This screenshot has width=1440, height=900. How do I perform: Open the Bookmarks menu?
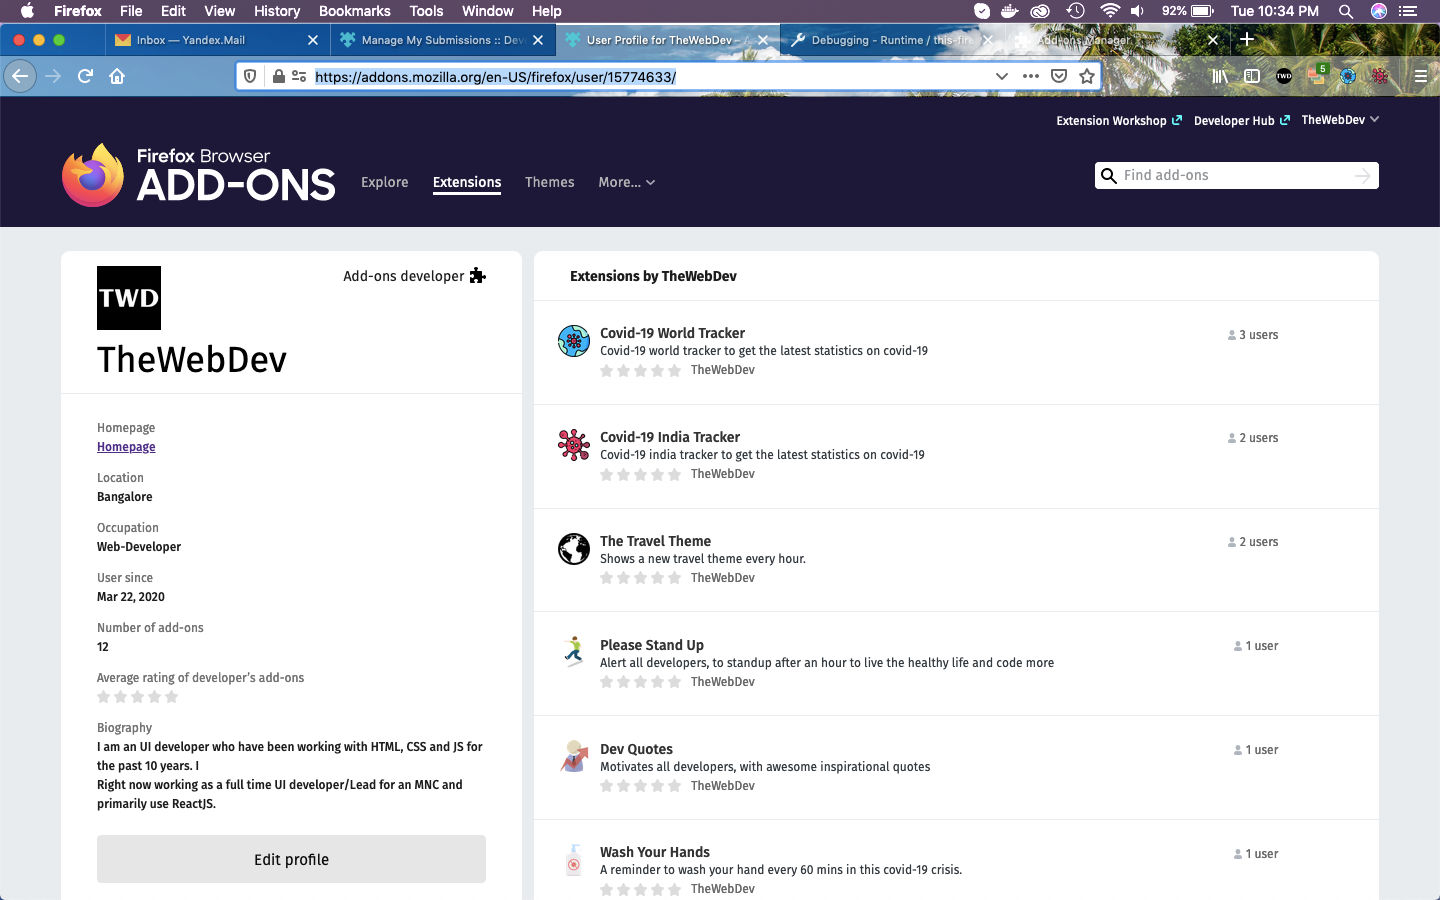(x=355, y=11)
